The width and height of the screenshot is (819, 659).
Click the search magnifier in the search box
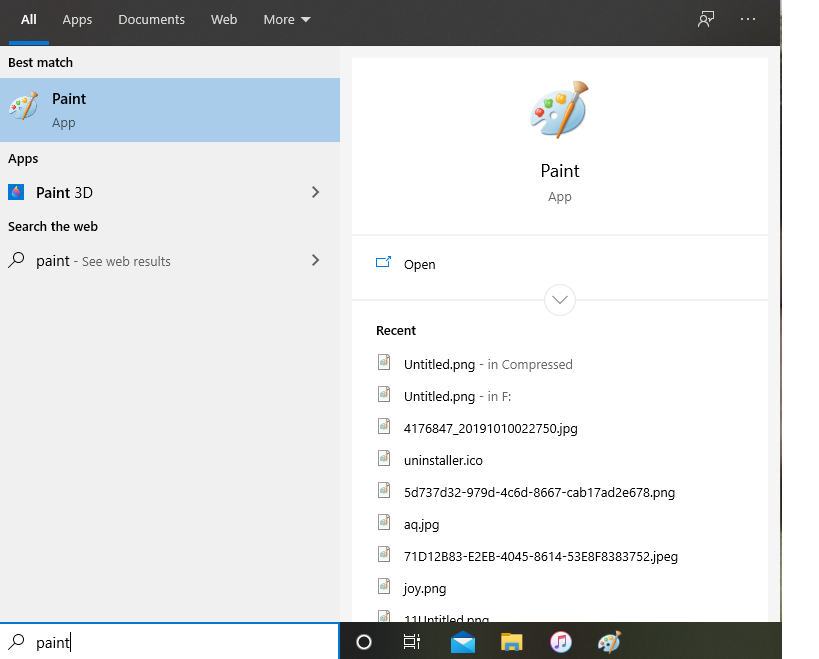click(16, 641)
